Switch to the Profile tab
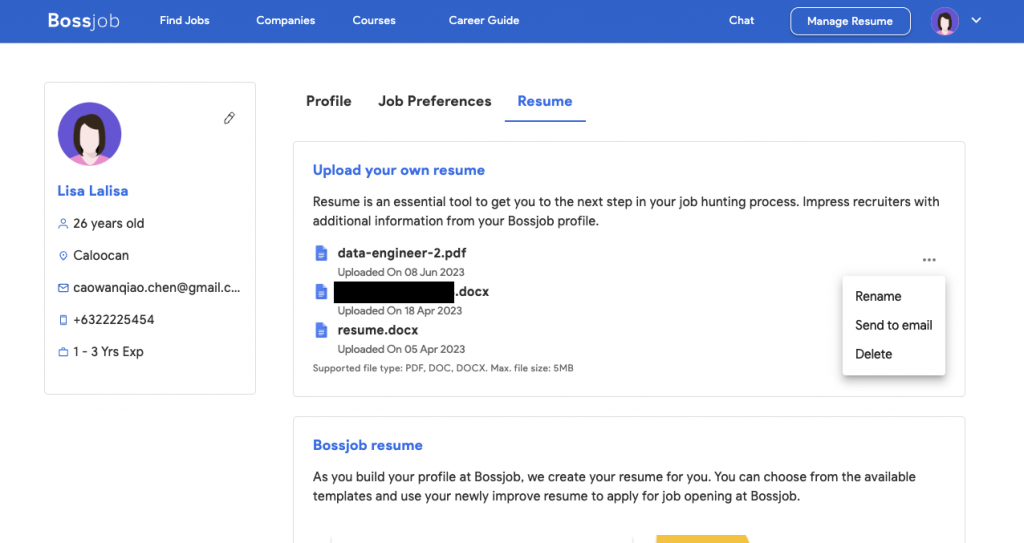Screen dimensions: 1024x543 pyautogui.click(x=328, y=101)
